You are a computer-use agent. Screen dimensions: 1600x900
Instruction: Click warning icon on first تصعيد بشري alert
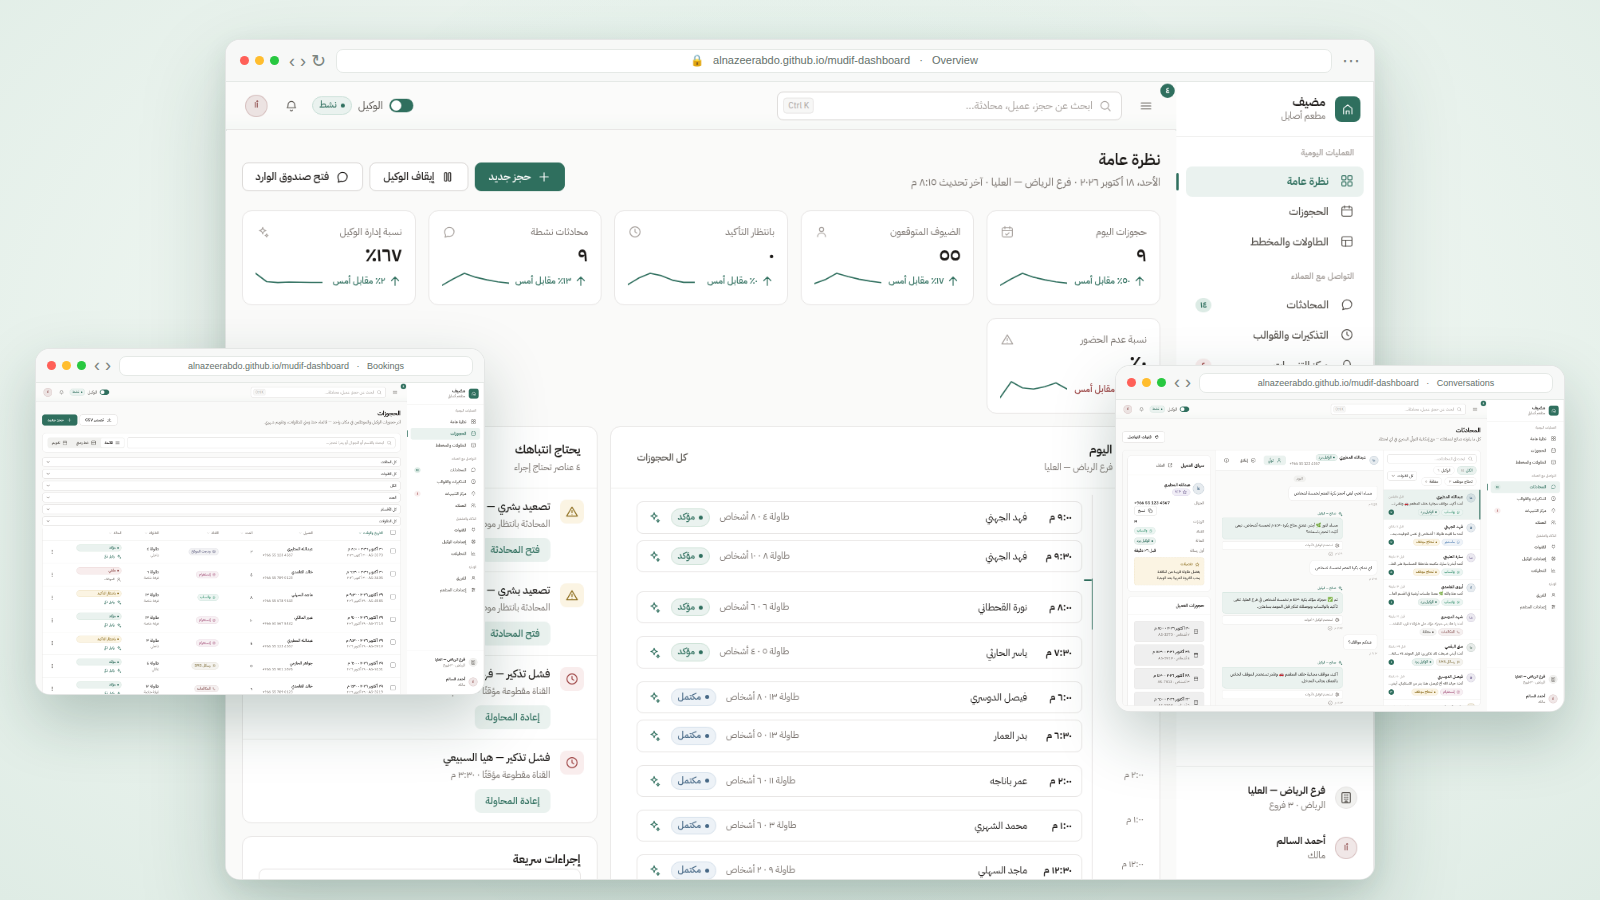point(572,512)
